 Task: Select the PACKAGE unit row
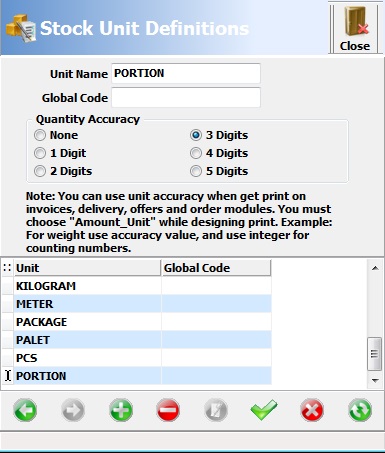click(x=143, y=322)
